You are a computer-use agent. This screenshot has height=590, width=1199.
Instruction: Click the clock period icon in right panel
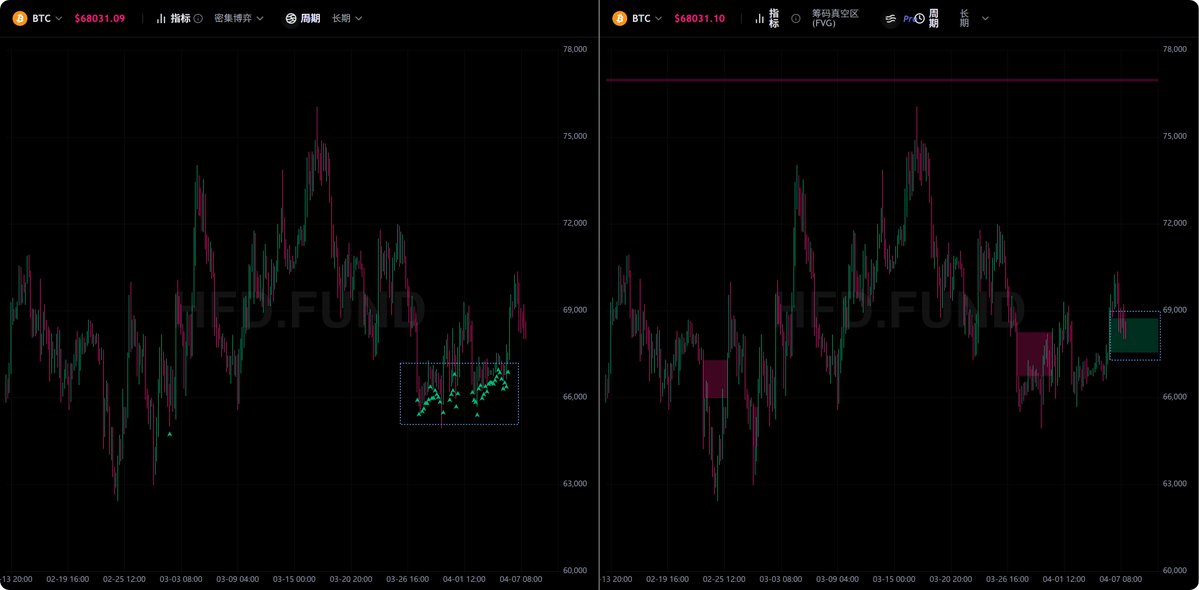tap(919, 18)
